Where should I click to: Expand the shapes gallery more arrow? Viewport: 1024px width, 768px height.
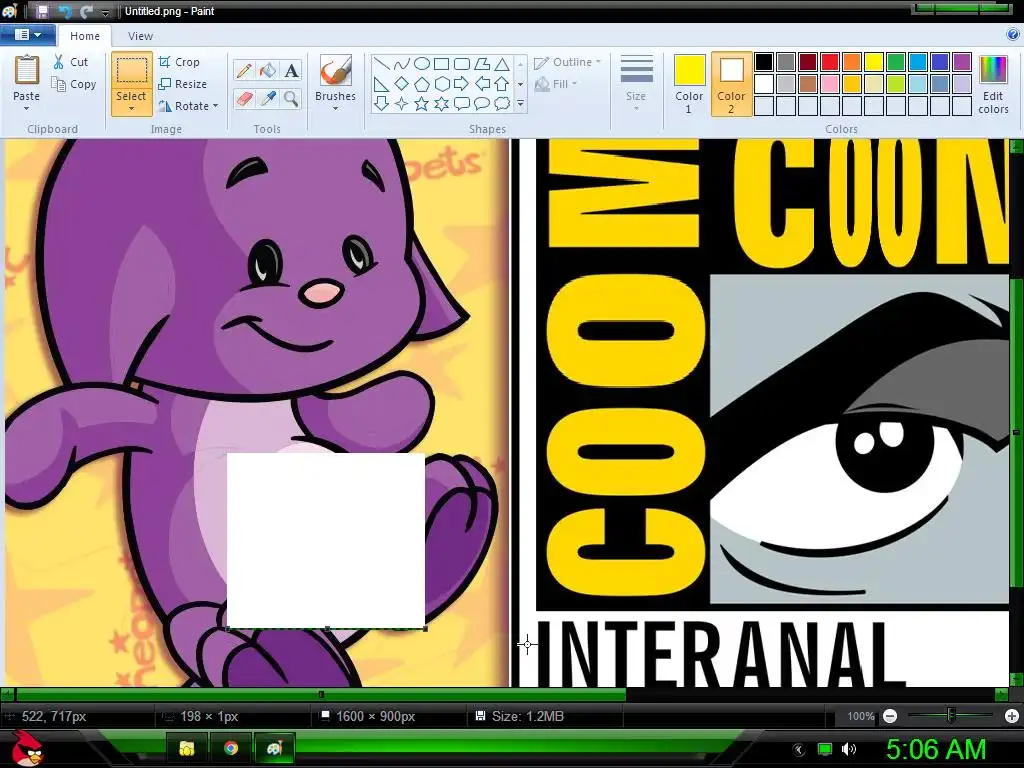[x=520, y=104]
